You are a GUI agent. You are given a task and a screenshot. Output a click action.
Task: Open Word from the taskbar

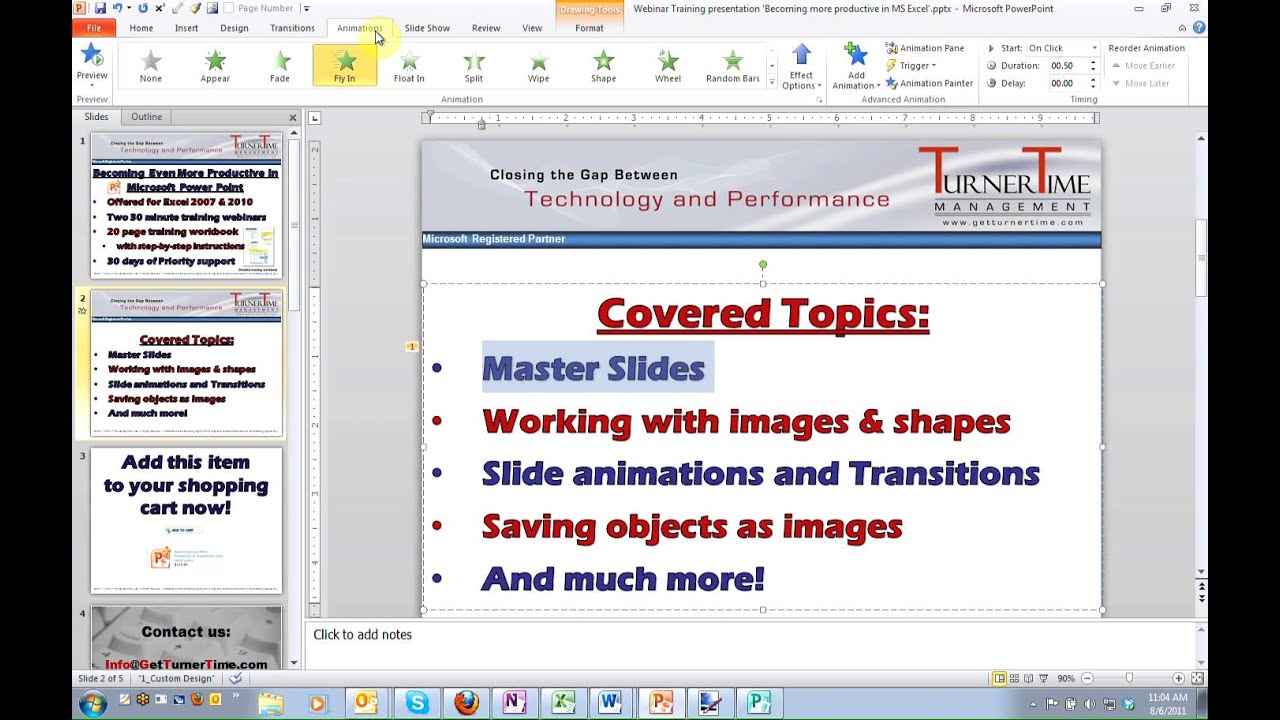click(x=610, y=704)
